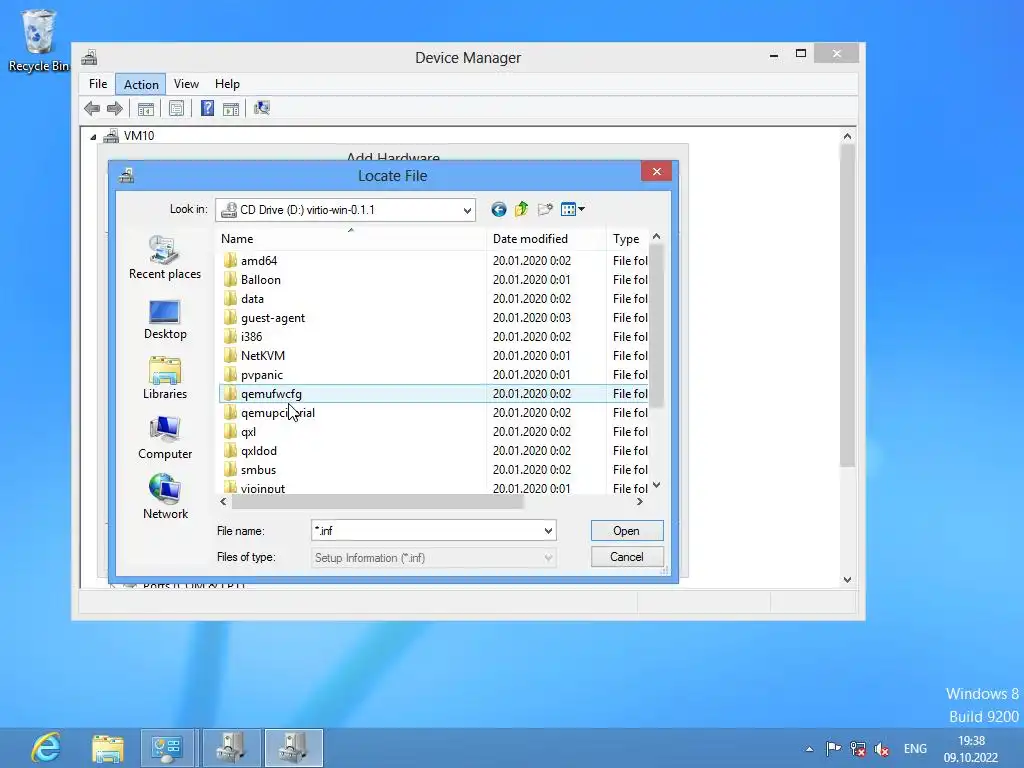Expand the Look in drive dropdown
This screenshot has width=1024, height=768.
point(467,210)
